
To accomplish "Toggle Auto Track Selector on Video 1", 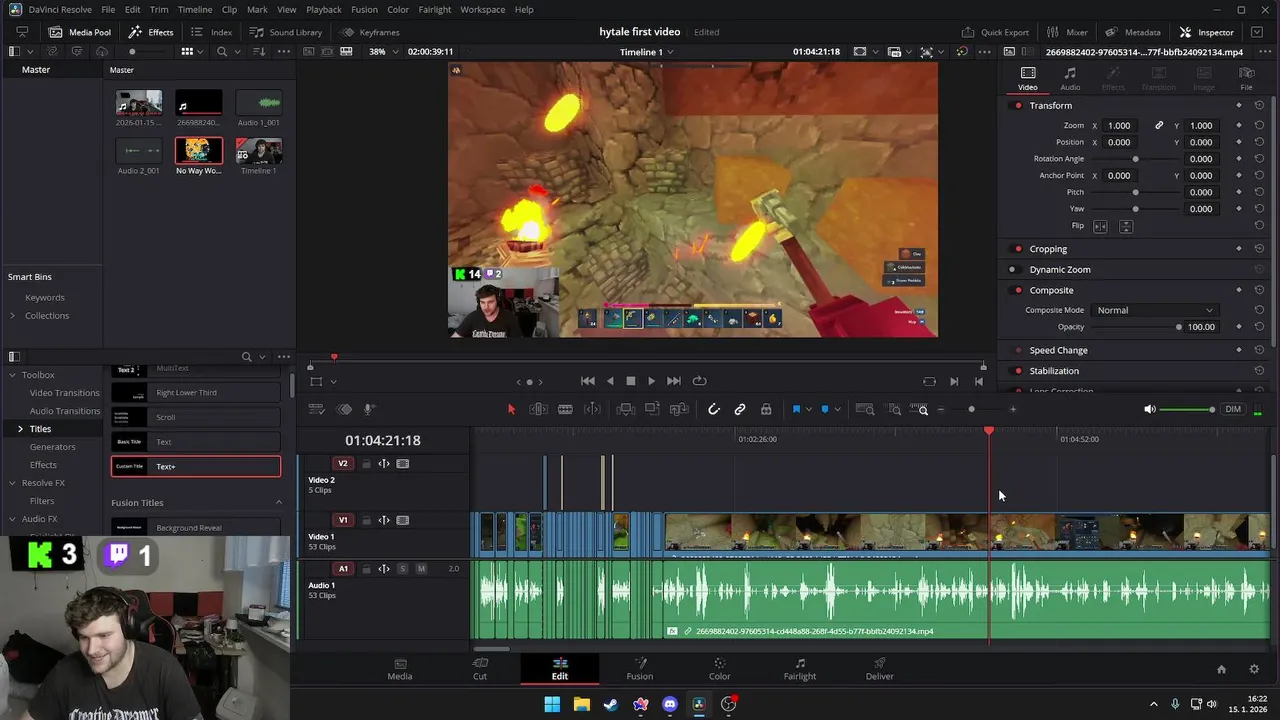I will (384, 521).
